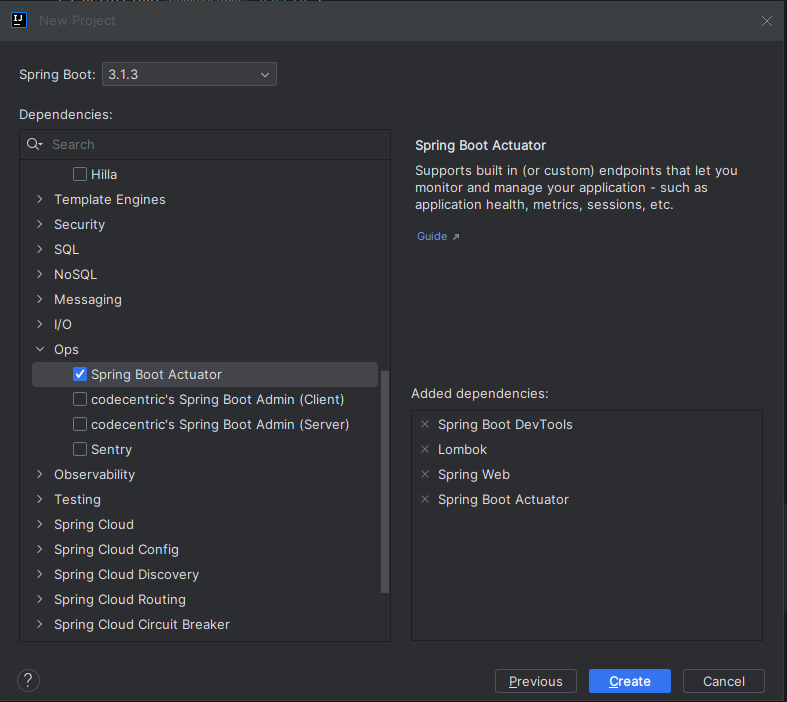The height and width of the screenshot is (702, 787).
Task: Click the IntelliJ IDEA logo icon
Action: point(19,20)
